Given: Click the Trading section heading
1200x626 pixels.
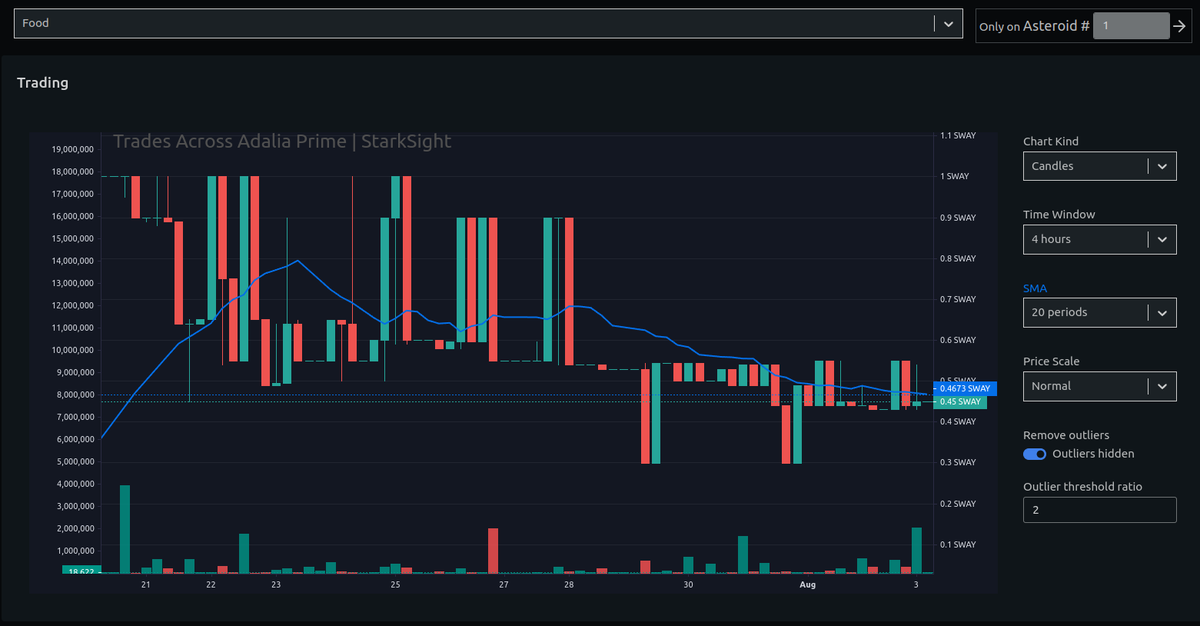Looking at the screenshot, I should (43, 83).
